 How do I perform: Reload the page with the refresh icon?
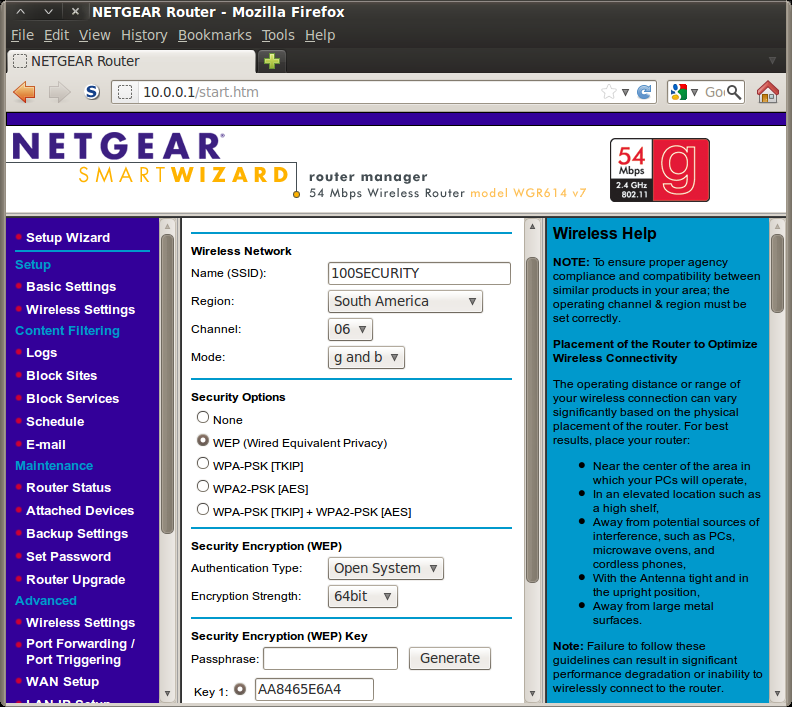pyautogui.click(x=644, y=92)
